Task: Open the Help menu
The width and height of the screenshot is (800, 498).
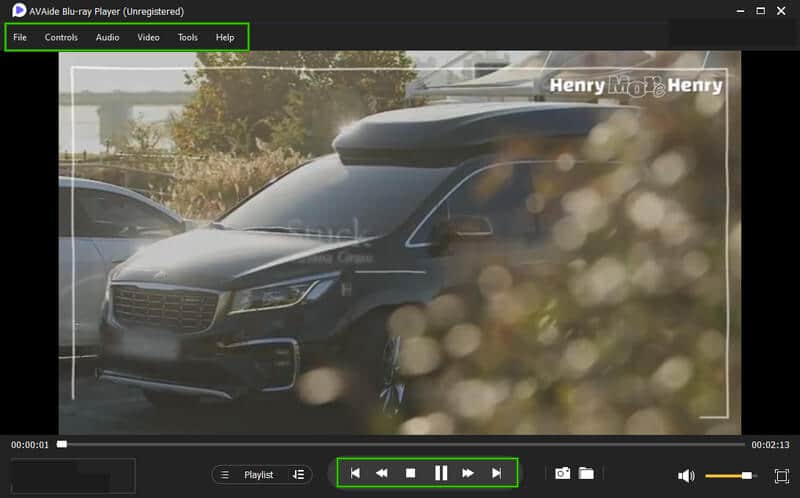Action: (225, 37)
